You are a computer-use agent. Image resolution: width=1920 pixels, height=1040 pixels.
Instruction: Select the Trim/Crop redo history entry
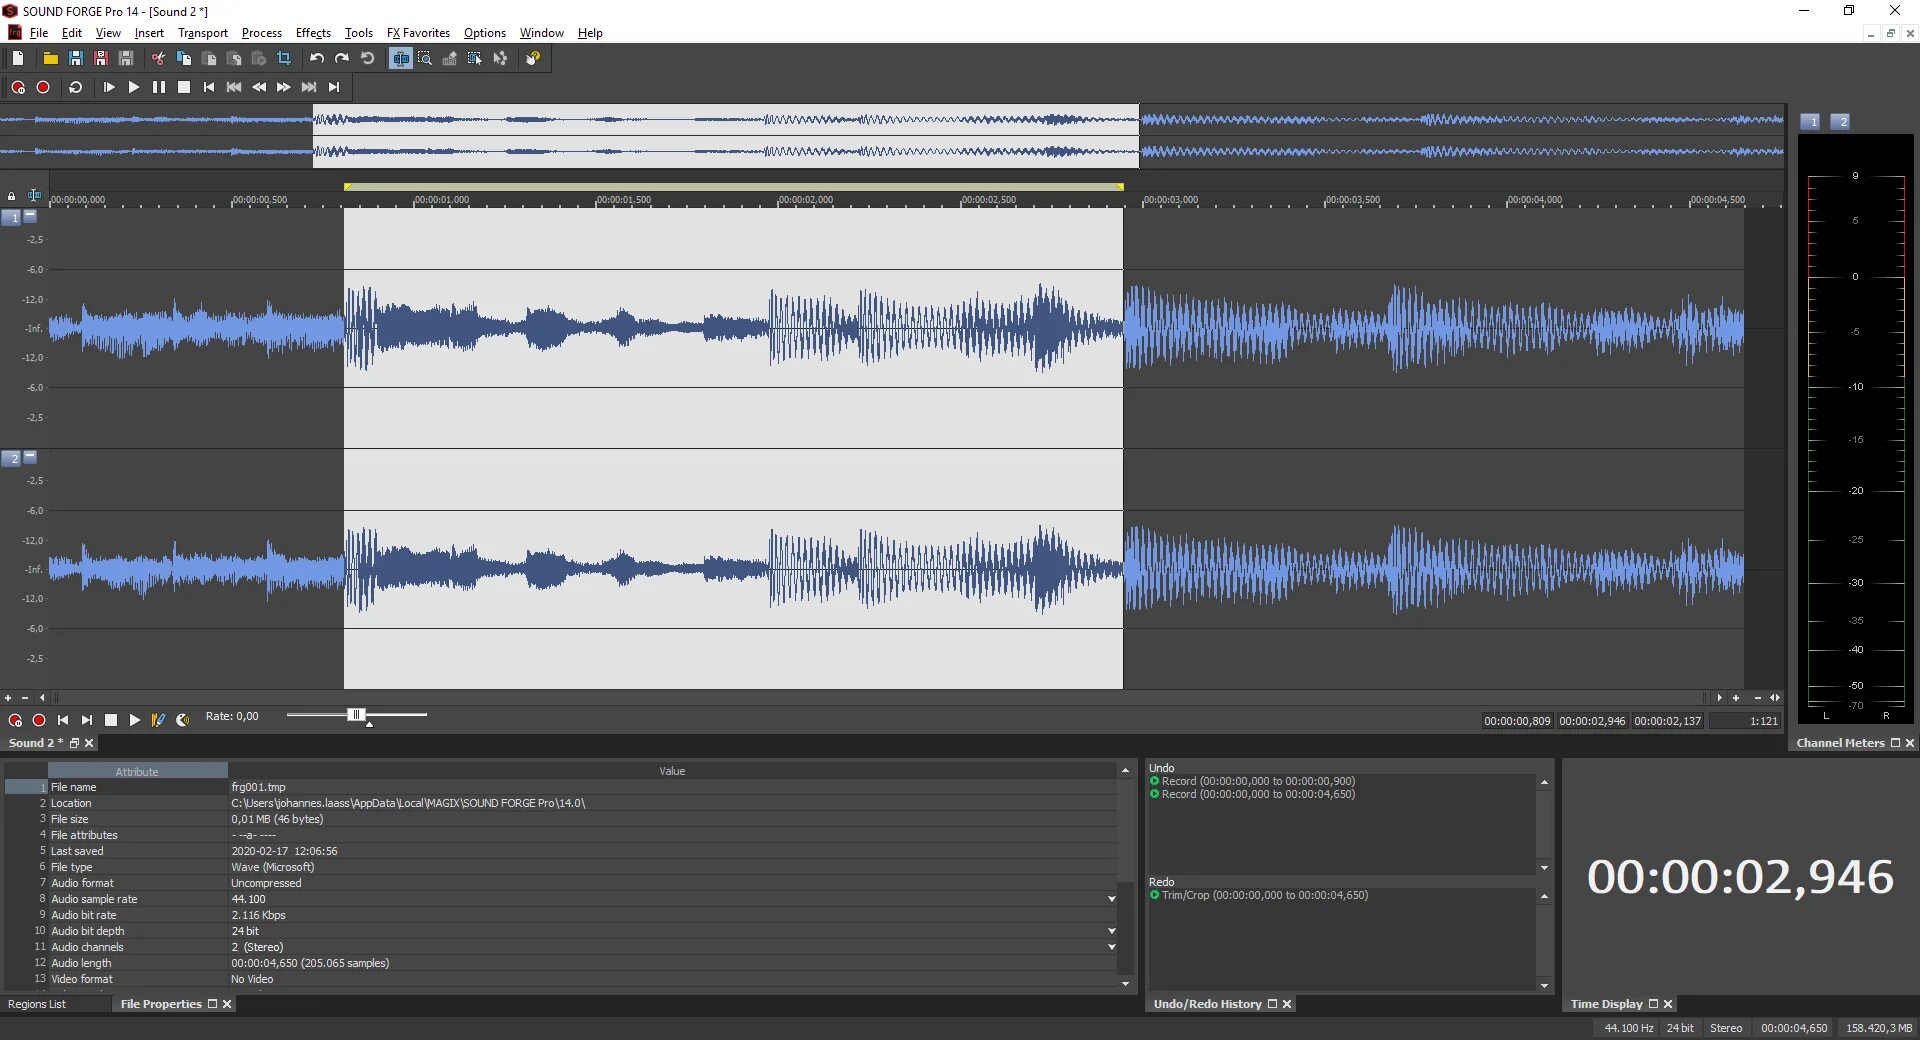tap(1264, 896)
